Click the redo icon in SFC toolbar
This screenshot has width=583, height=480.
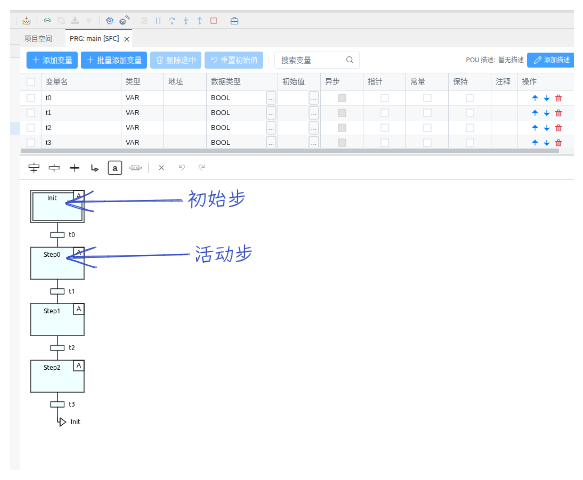pos(202,168)
